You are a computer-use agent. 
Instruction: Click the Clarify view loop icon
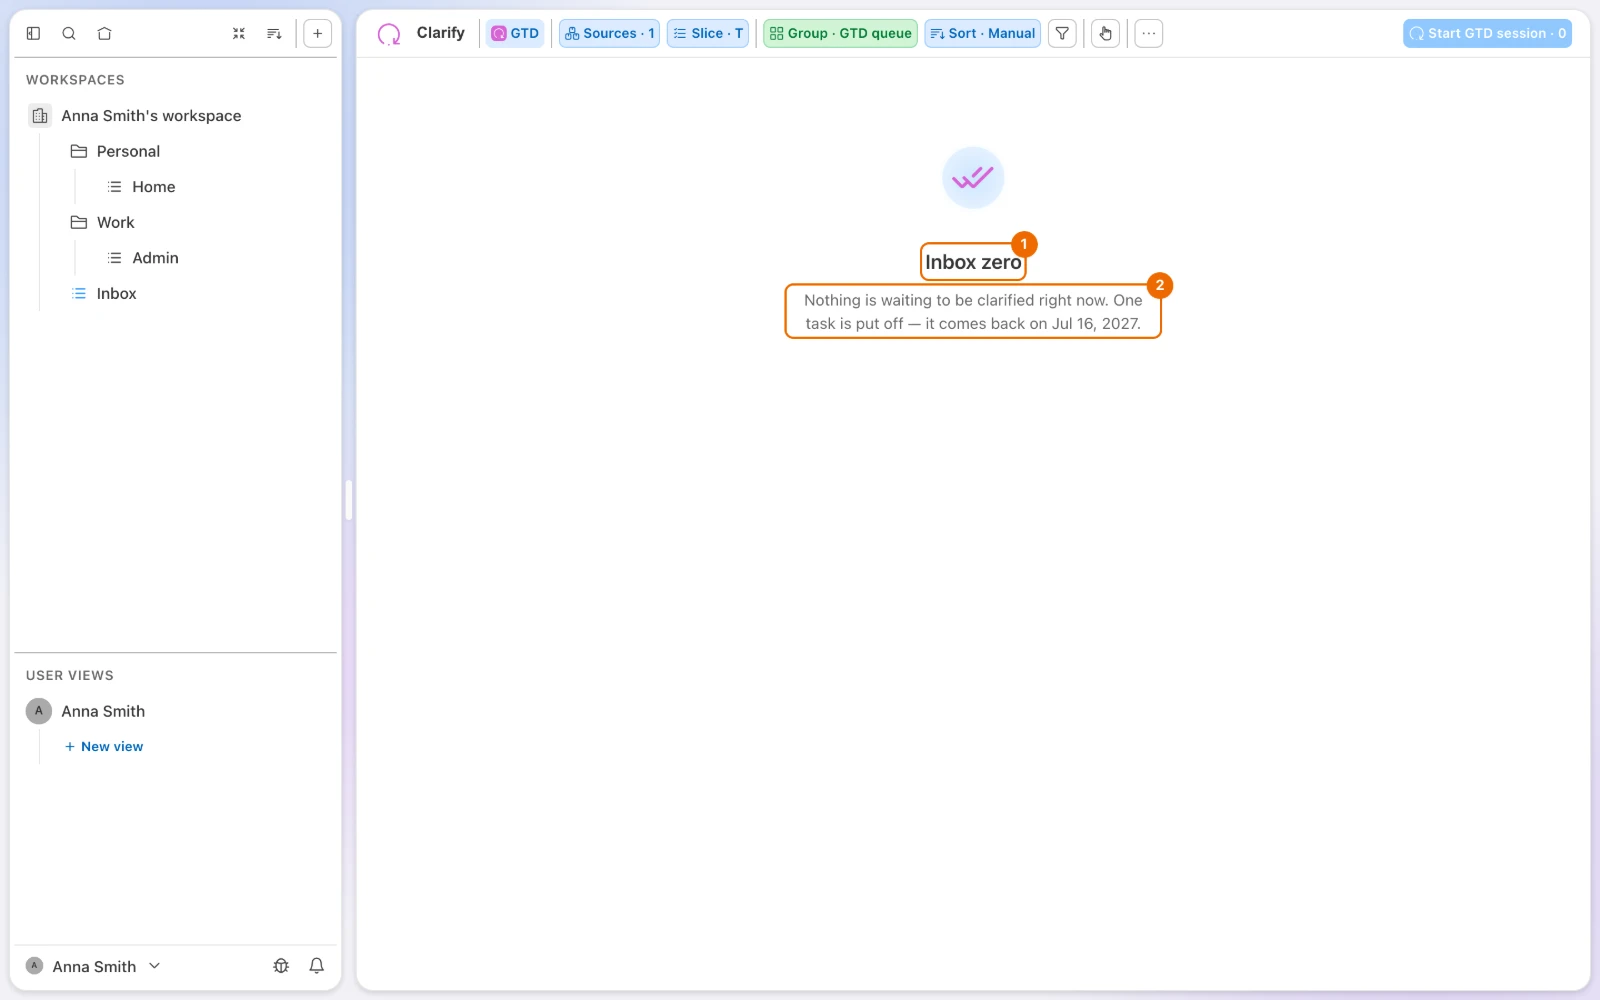389,34
